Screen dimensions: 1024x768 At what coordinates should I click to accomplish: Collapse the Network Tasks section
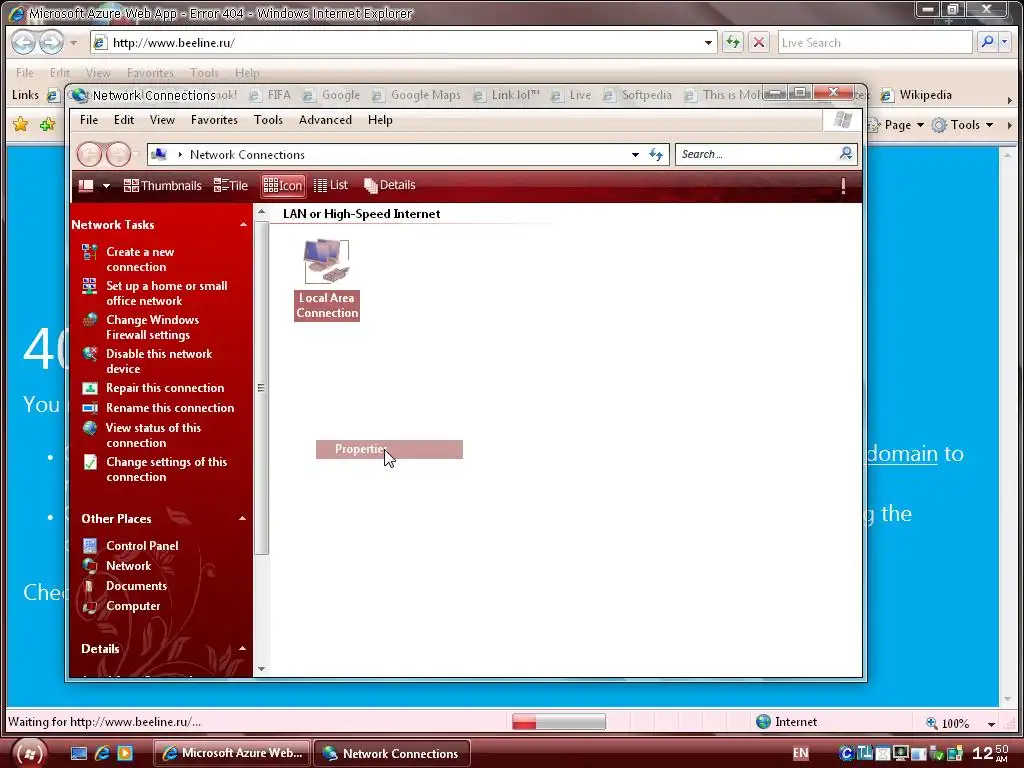(243, 225)
